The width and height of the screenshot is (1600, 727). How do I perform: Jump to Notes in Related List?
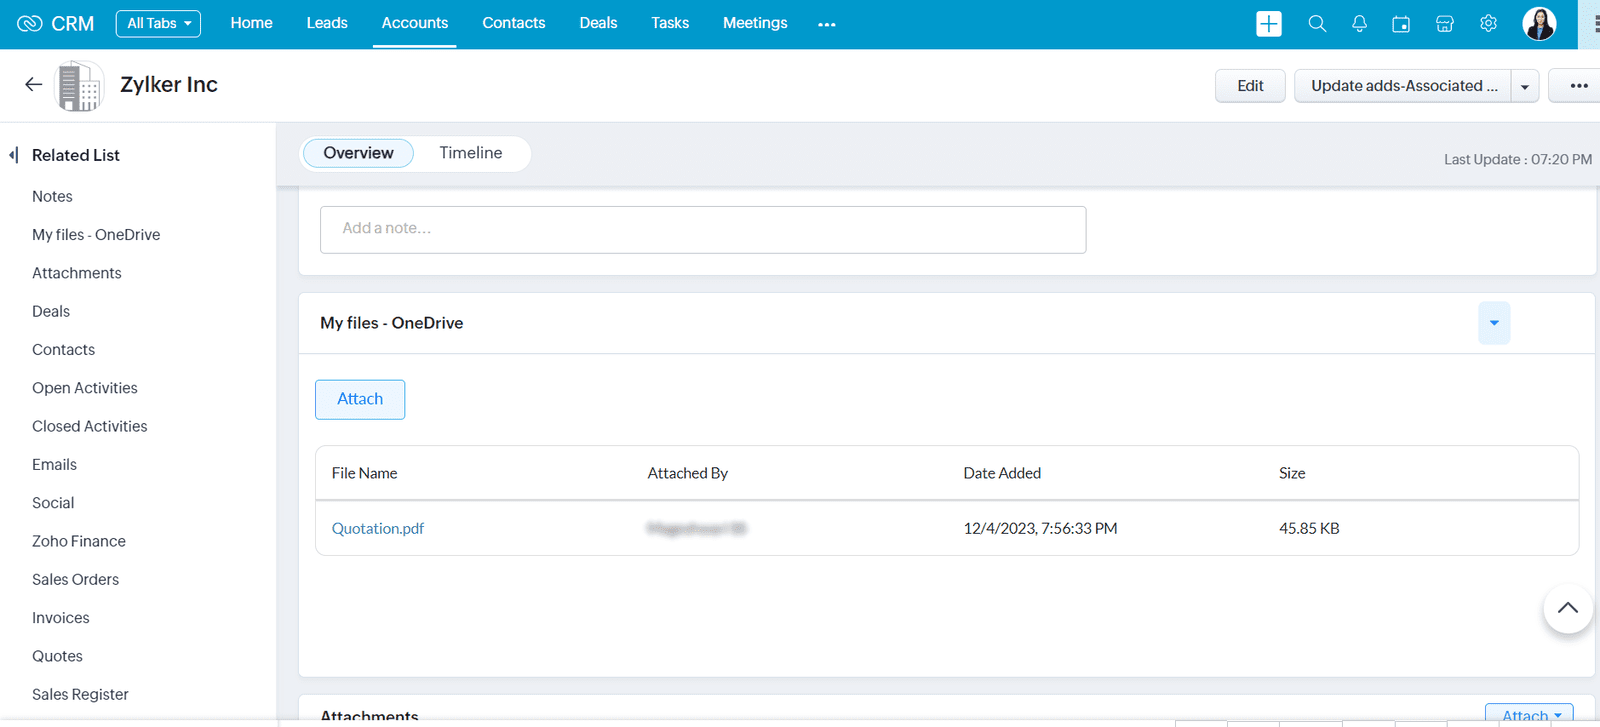coord(52,197)
